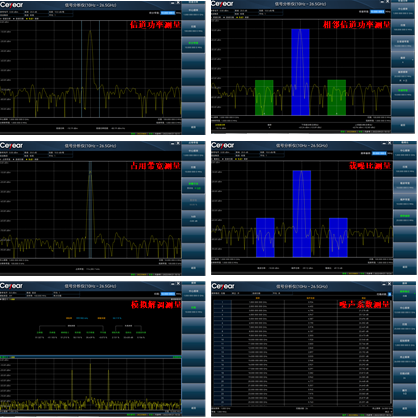The height and width of the screenshot is (418, 418).
Task: Click the Ceyear logo in the 相邻信道功率测量 window
Action: click(222, 4)
